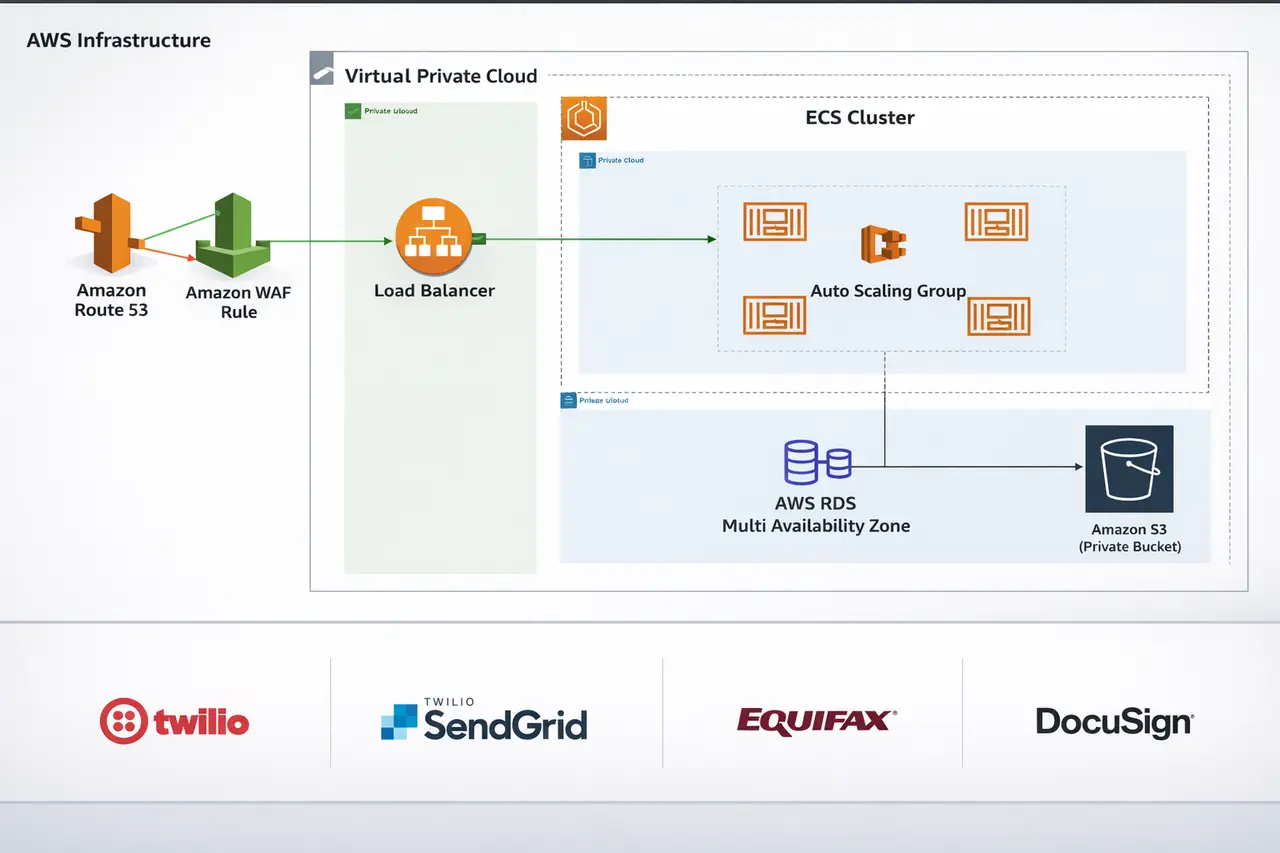Click the Amazon S3 bucket icon
The image size is (1280, 853).
[x=1130, y=469]
